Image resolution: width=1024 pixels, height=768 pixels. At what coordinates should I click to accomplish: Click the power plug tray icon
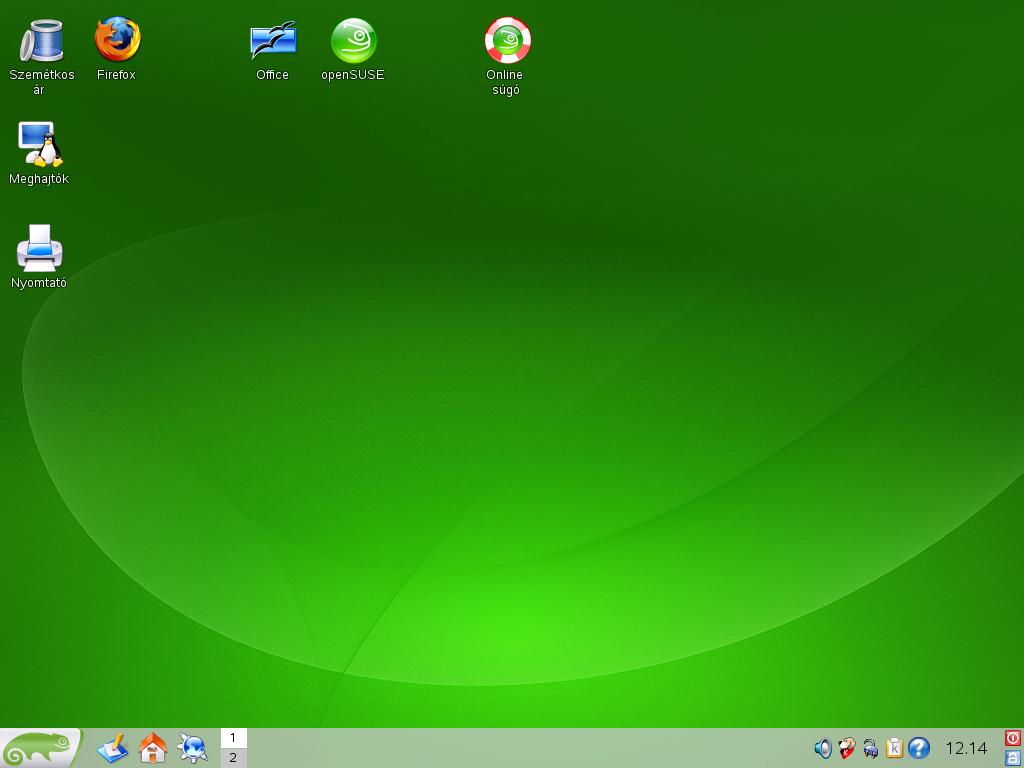coord(871,748)
